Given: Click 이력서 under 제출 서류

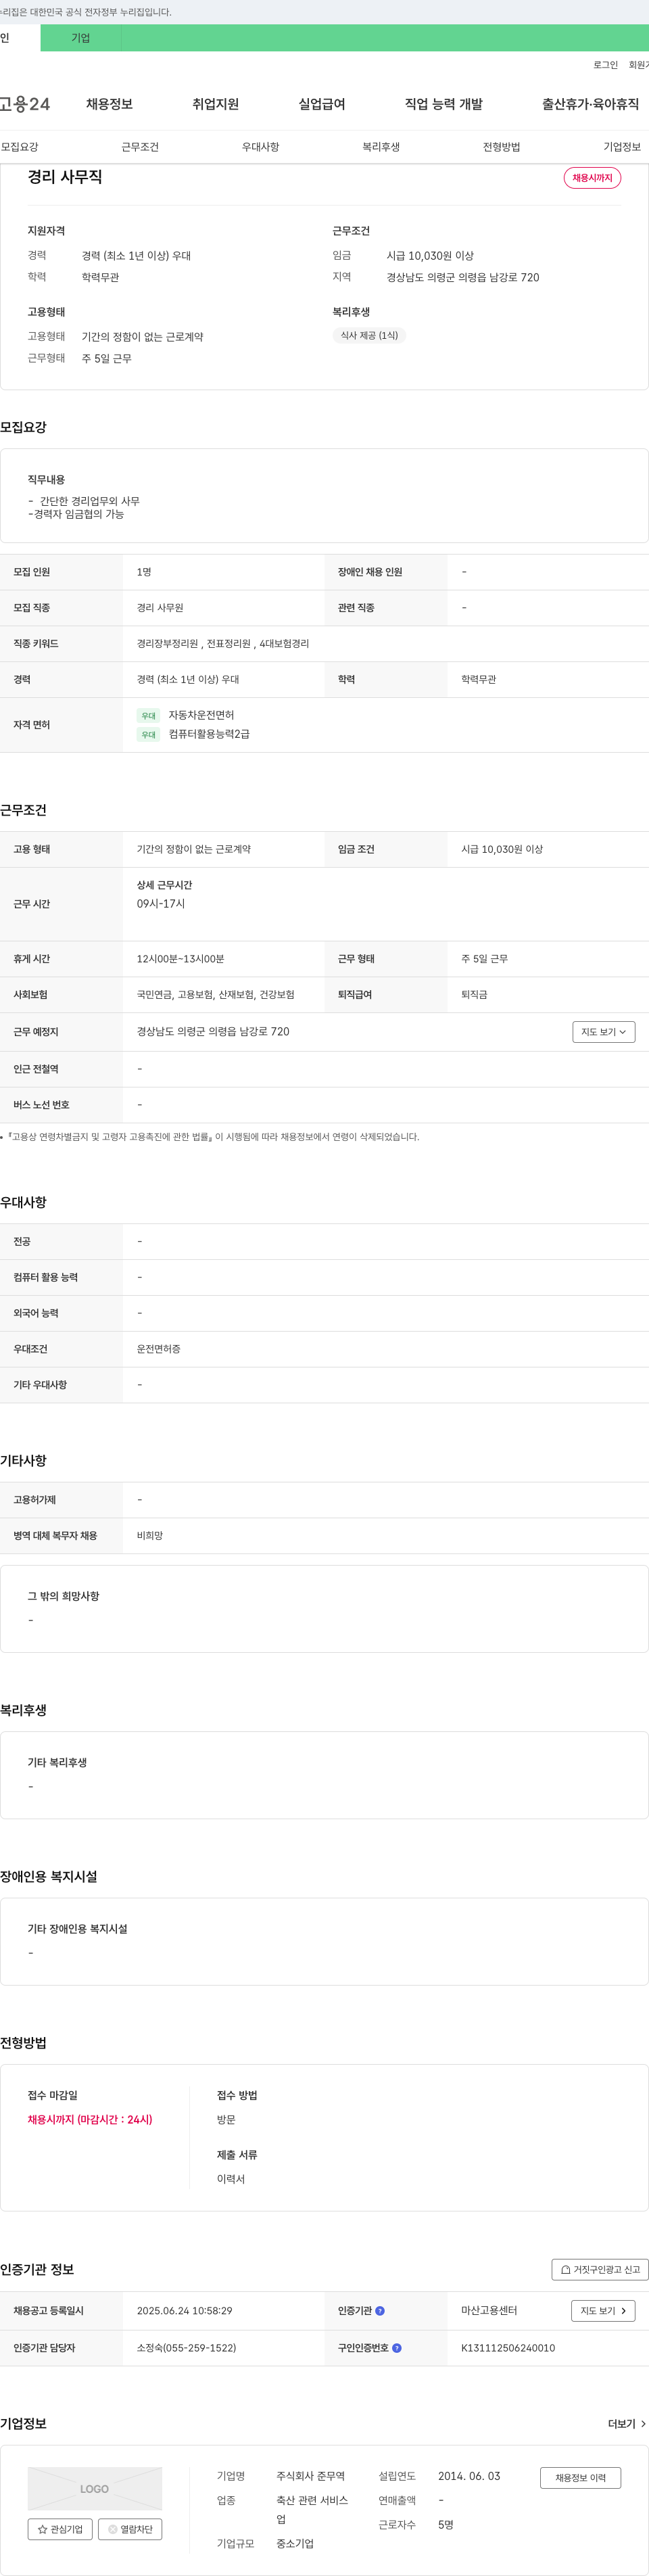Looking at the screenshot, I should [x=231, y=2179].
